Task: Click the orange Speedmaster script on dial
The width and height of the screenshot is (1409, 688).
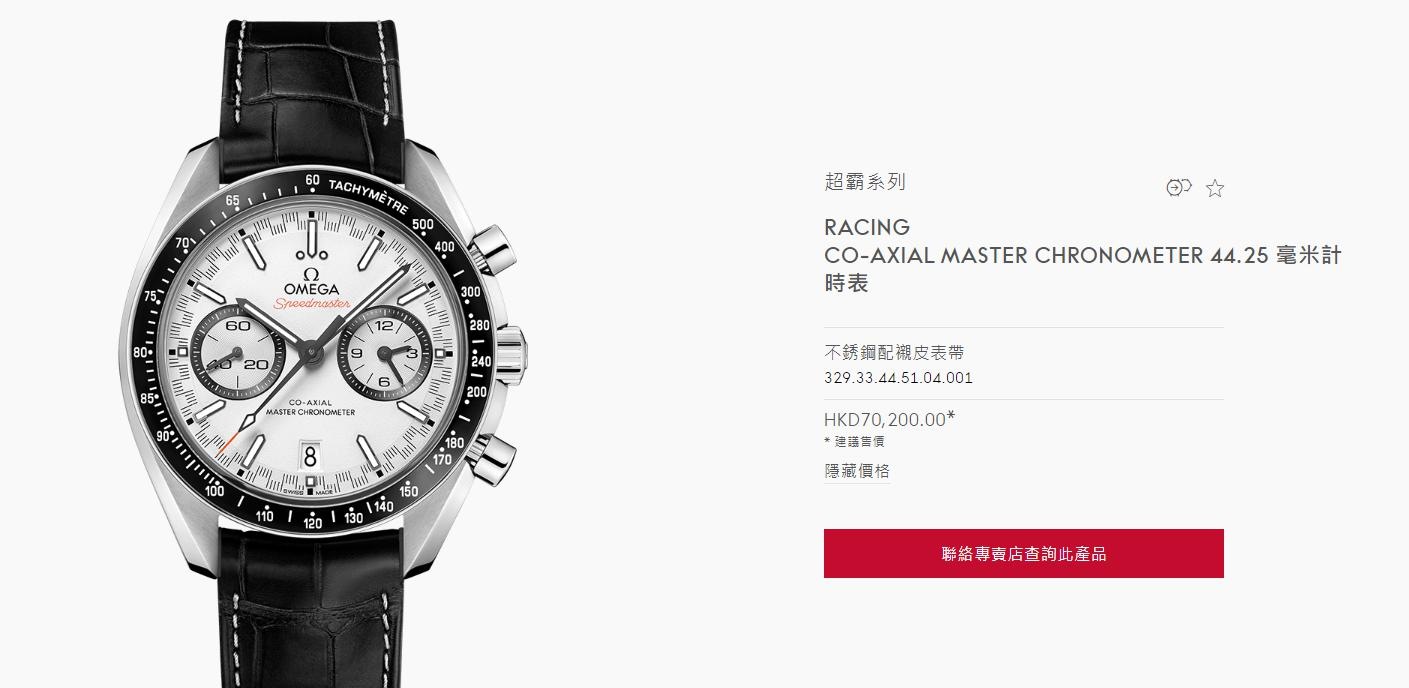Action: [310, 305]
